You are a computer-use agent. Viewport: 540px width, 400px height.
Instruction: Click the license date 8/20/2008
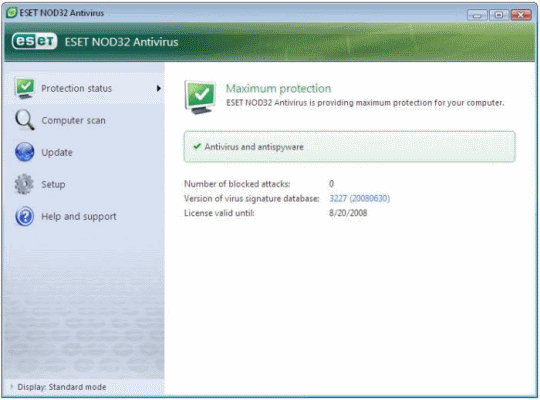pos(348,213)
